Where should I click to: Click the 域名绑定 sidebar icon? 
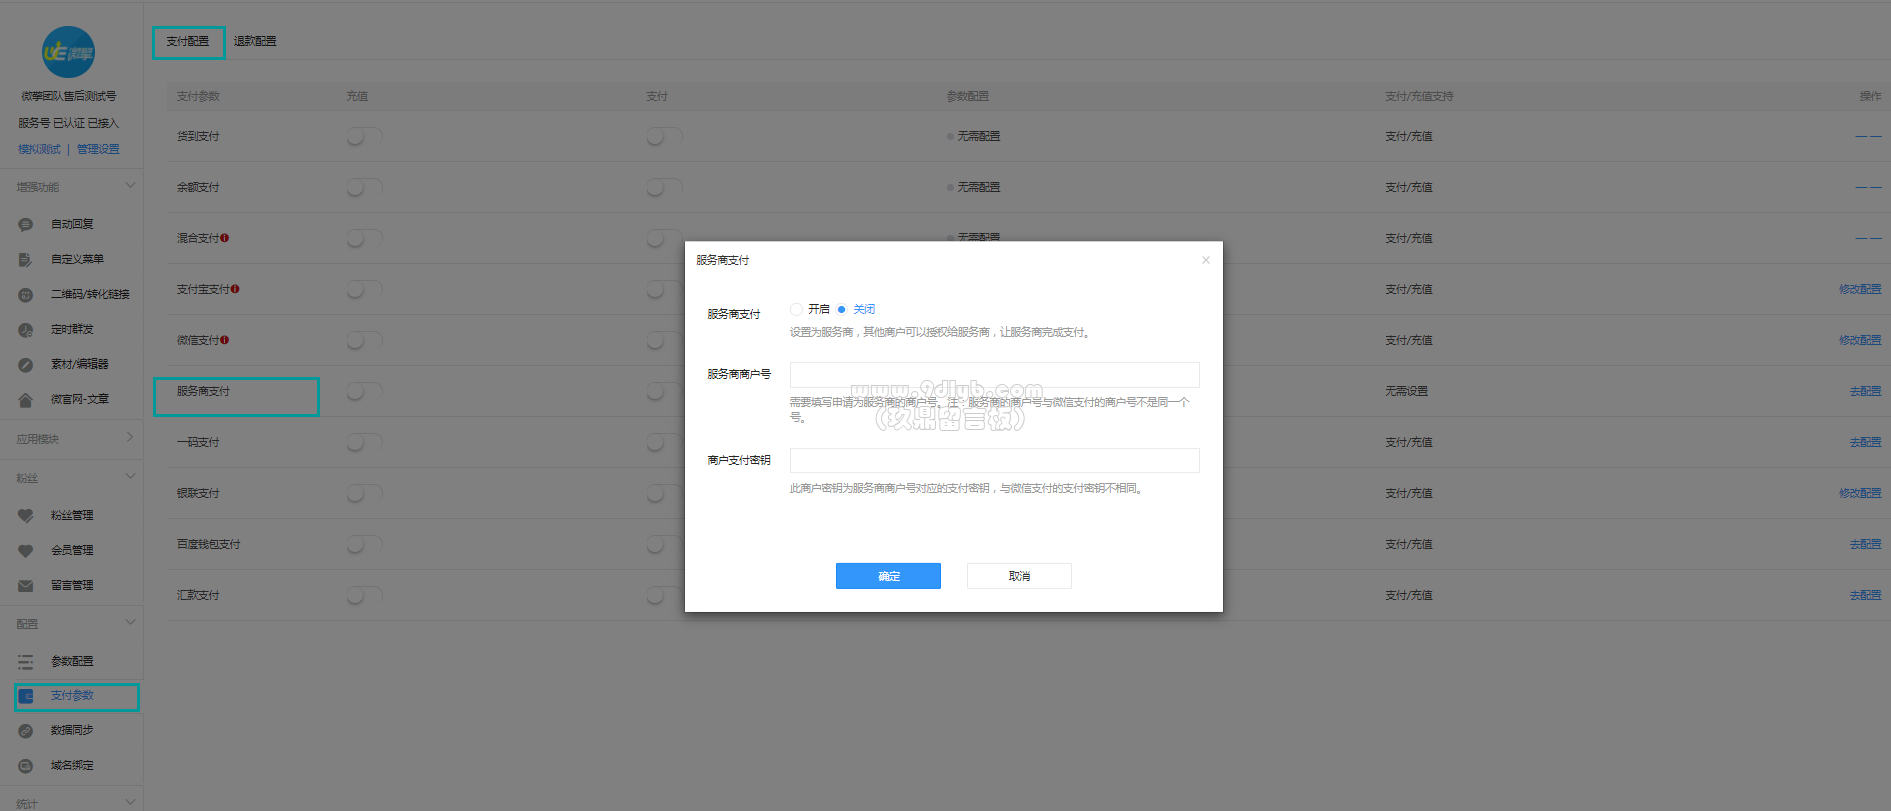coord(26,766)
